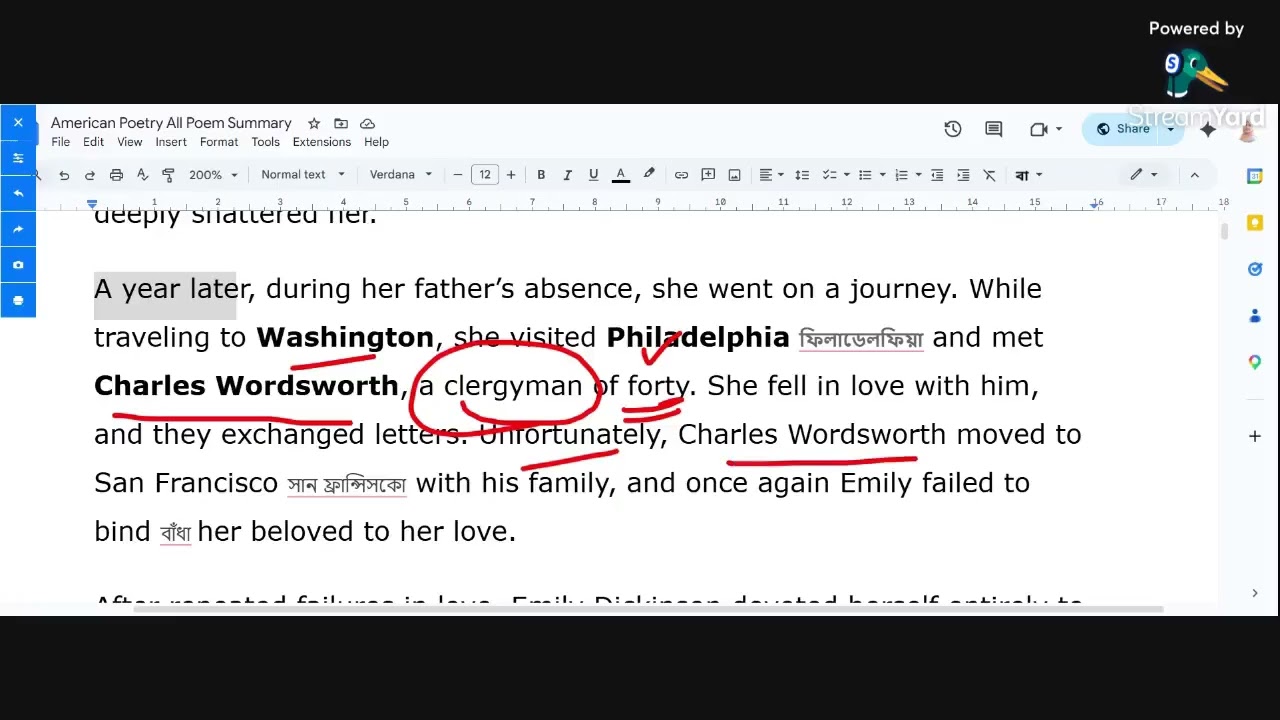Open the Tools menu
Image resolution: width=1280 pixels, height=720 pixels.
265,142
